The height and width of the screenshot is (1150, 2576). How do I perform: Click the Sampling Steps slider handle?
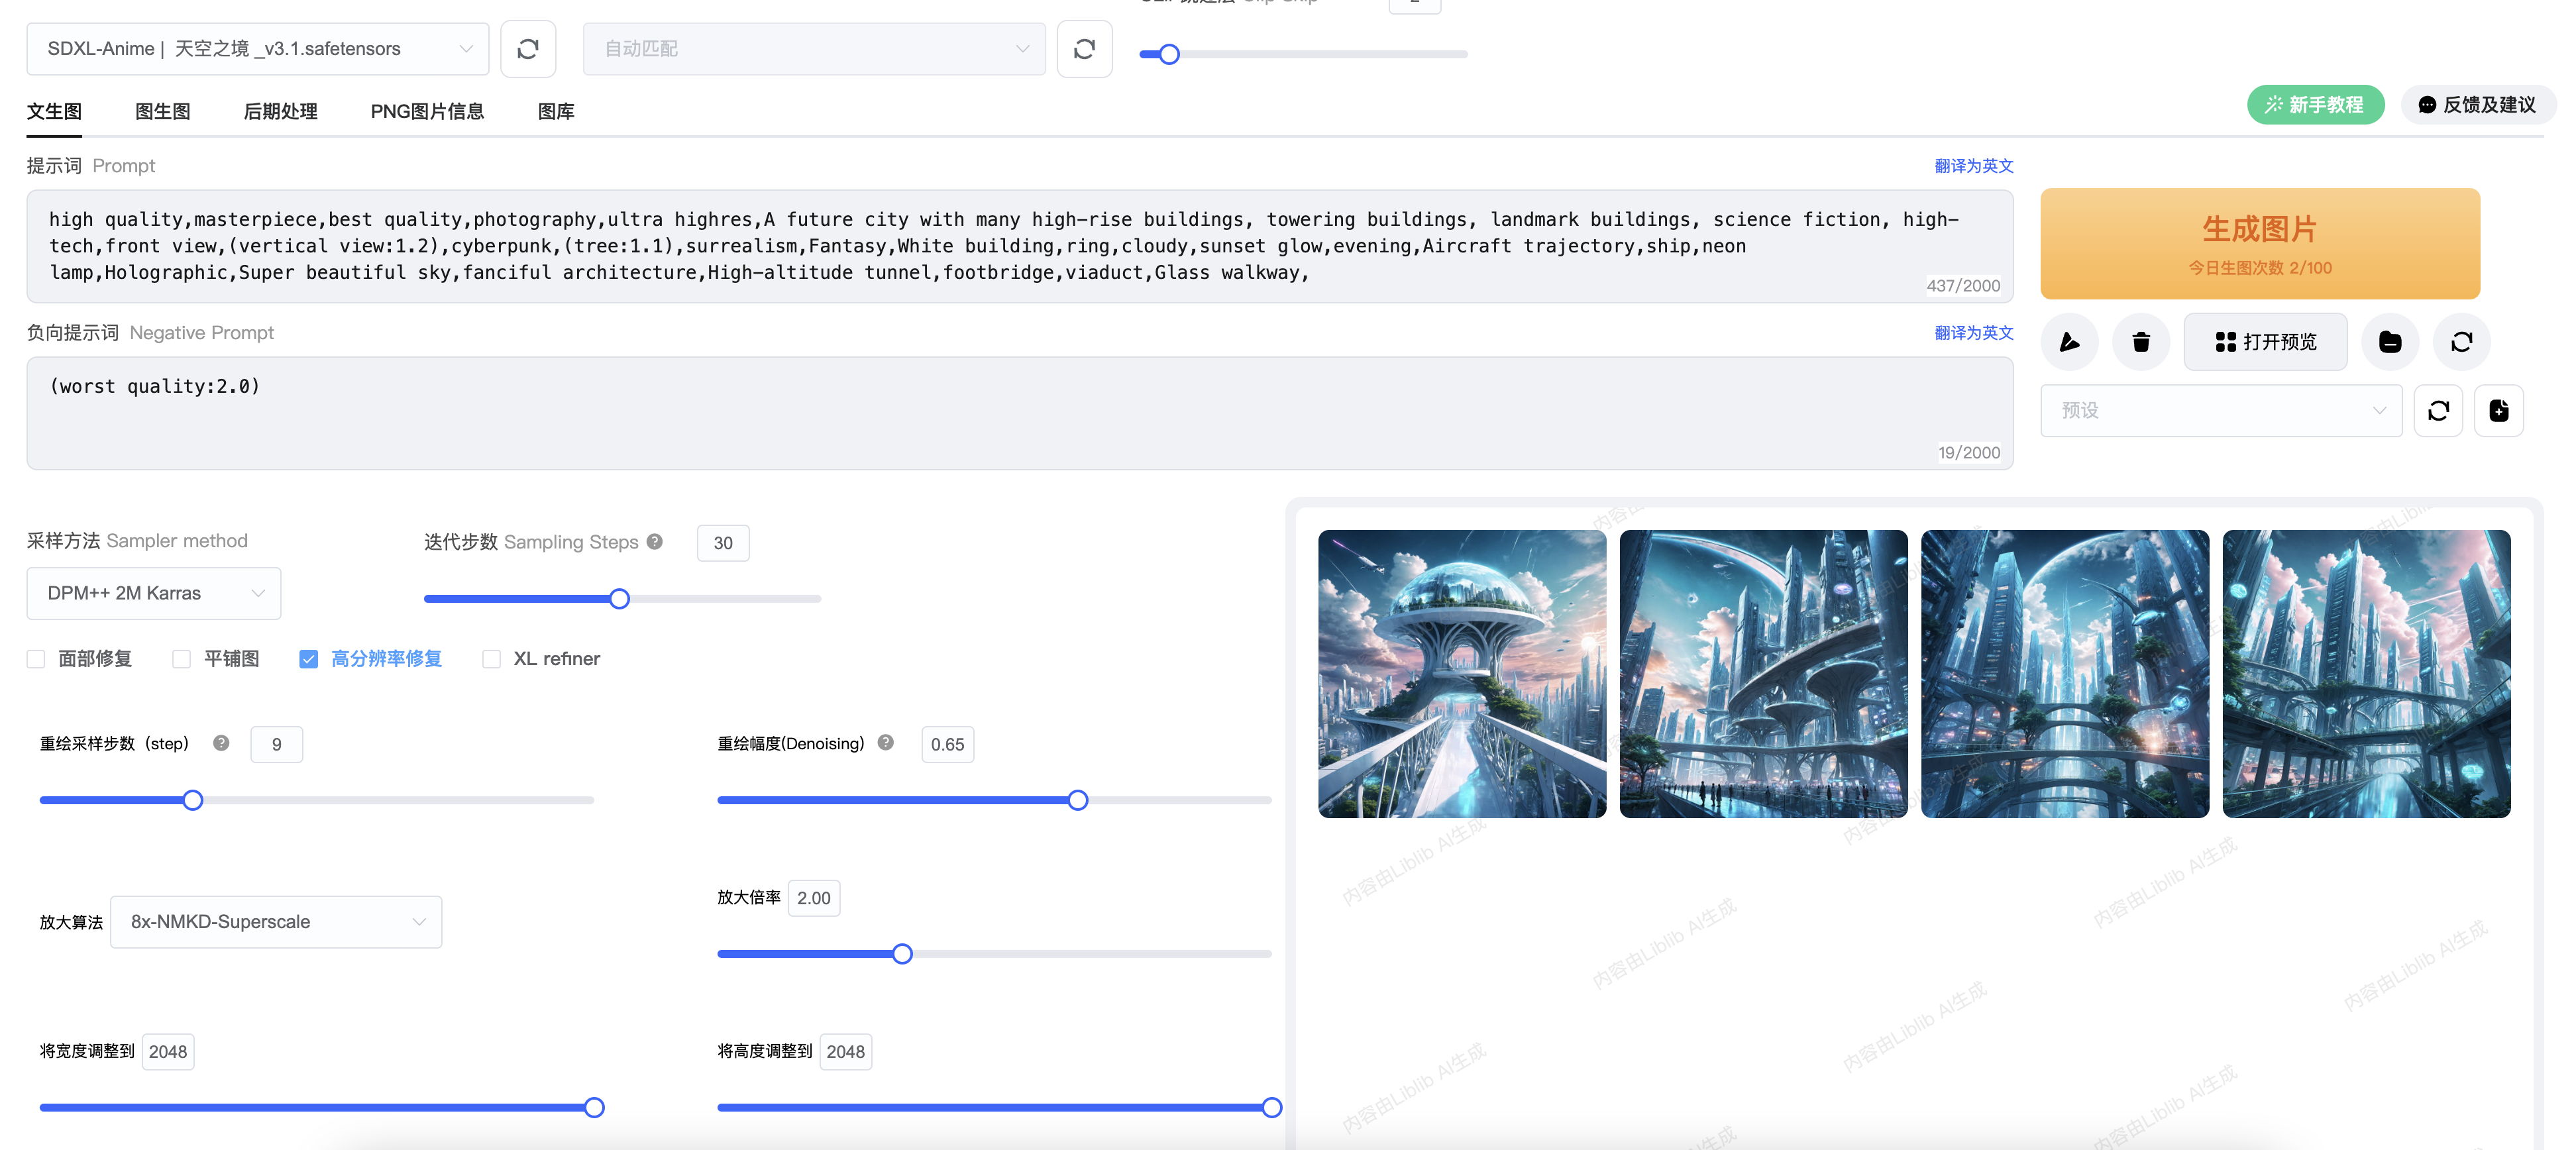(619, 599)
